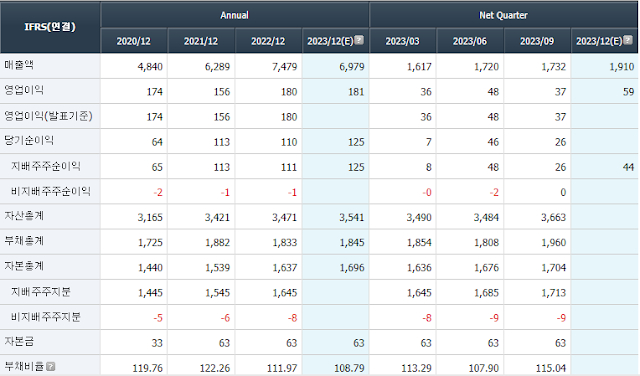Click 부채비율 estimate value 108.79
Image resolution: width=640 pixels, height=376 pixels.
pyautogui.click(x=349, y=368)
